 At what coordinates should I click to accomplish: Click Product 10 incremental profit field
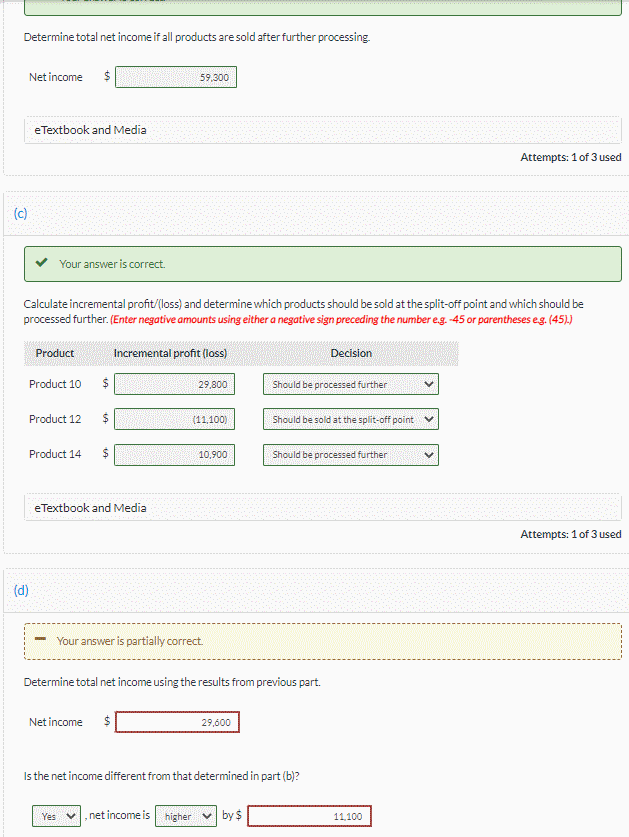(176, 384)
